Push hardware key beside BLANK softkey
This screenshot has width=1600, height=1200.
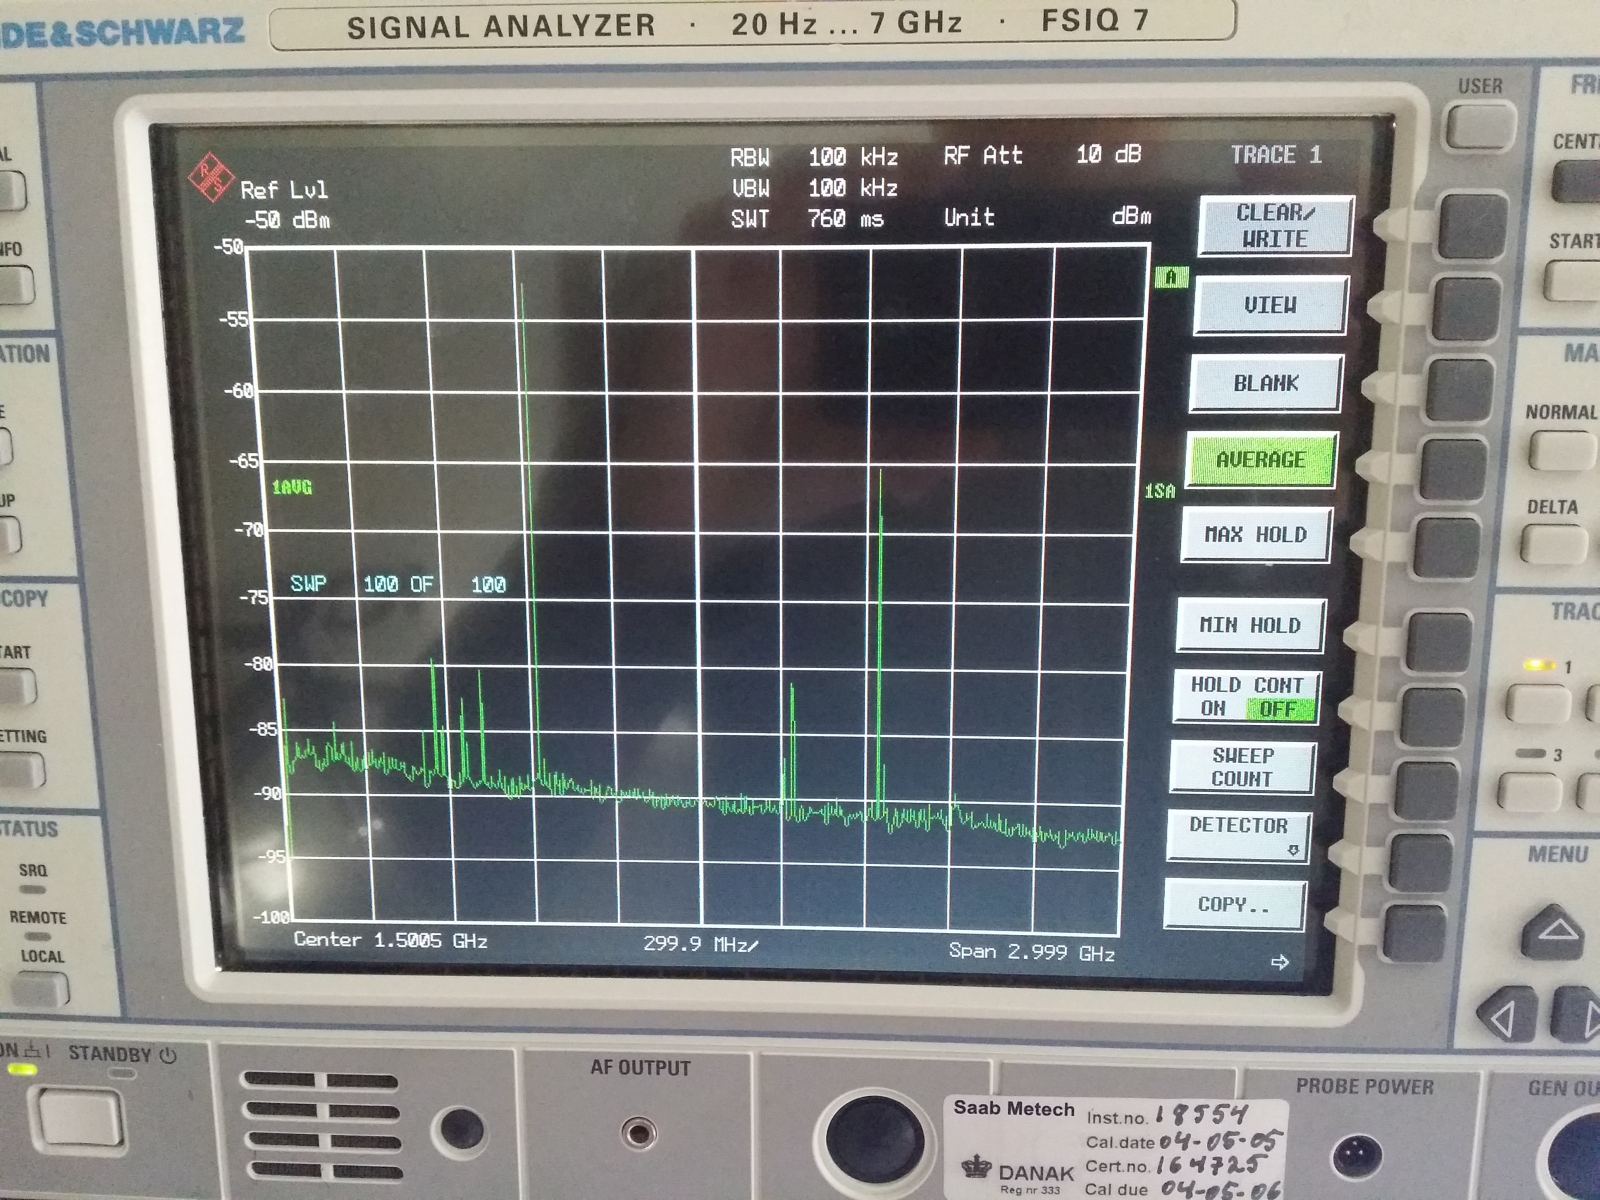pos(1459,391)
